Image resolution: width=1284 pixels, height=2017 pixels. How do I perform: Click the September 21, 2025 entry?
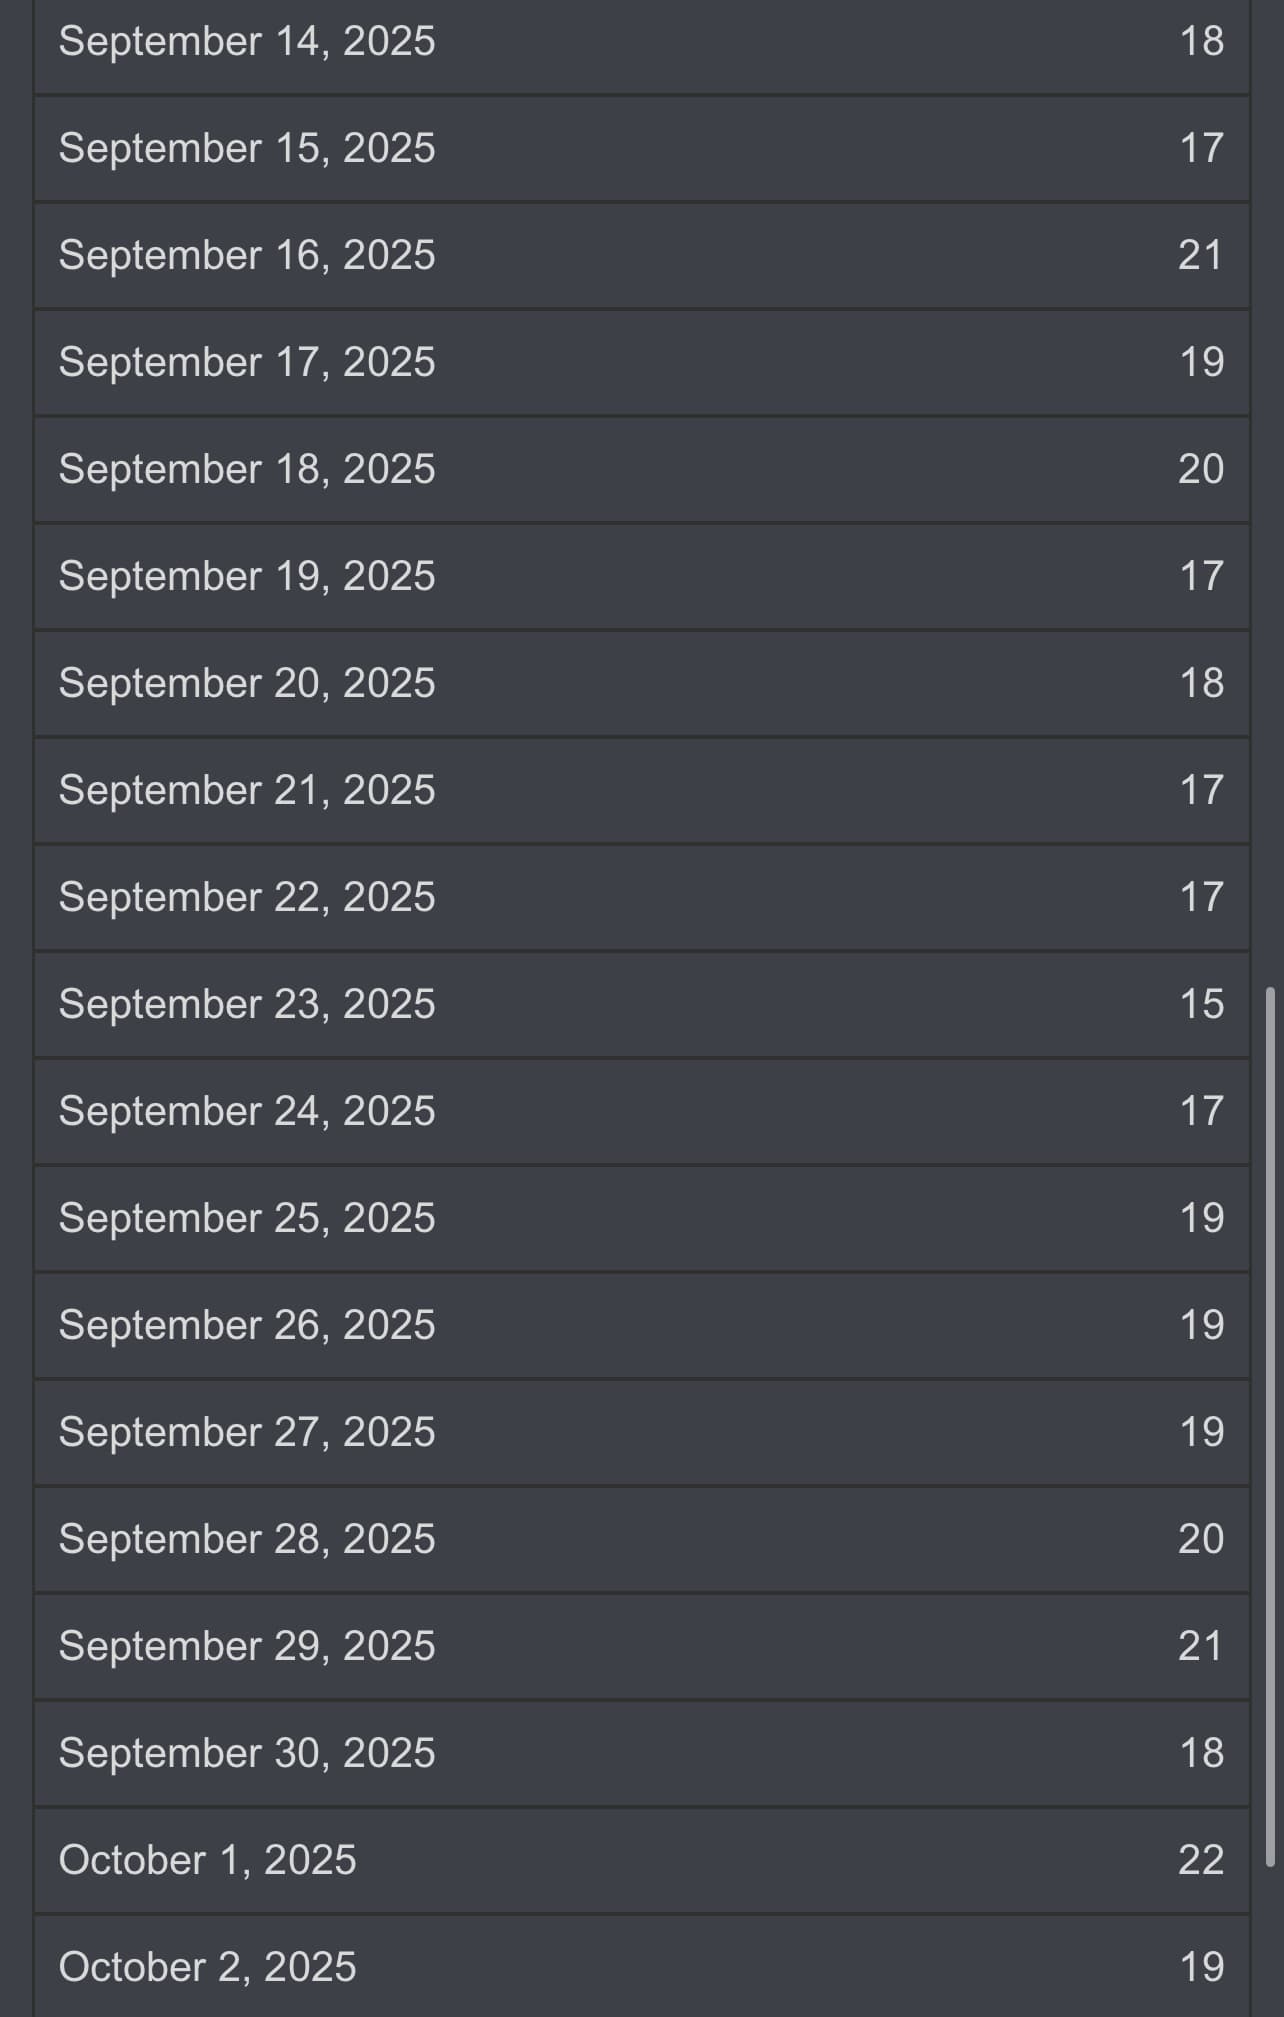tap(640, 791)
